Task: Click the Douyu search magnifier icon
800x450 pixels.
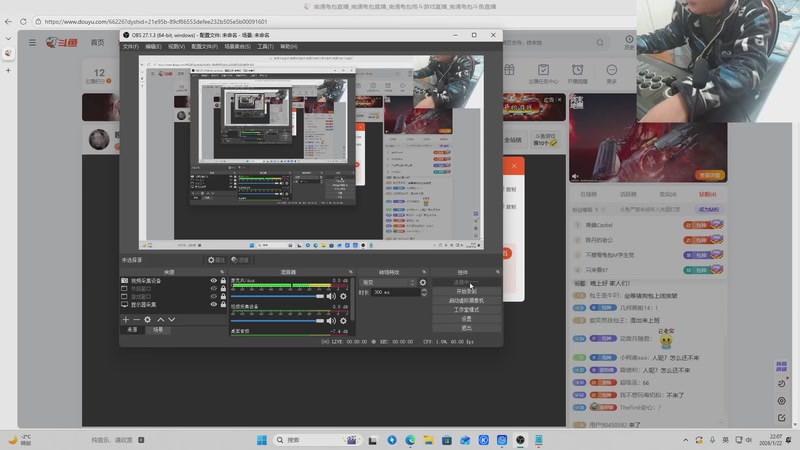Action: pyautogui.click(x=600, y=42)
